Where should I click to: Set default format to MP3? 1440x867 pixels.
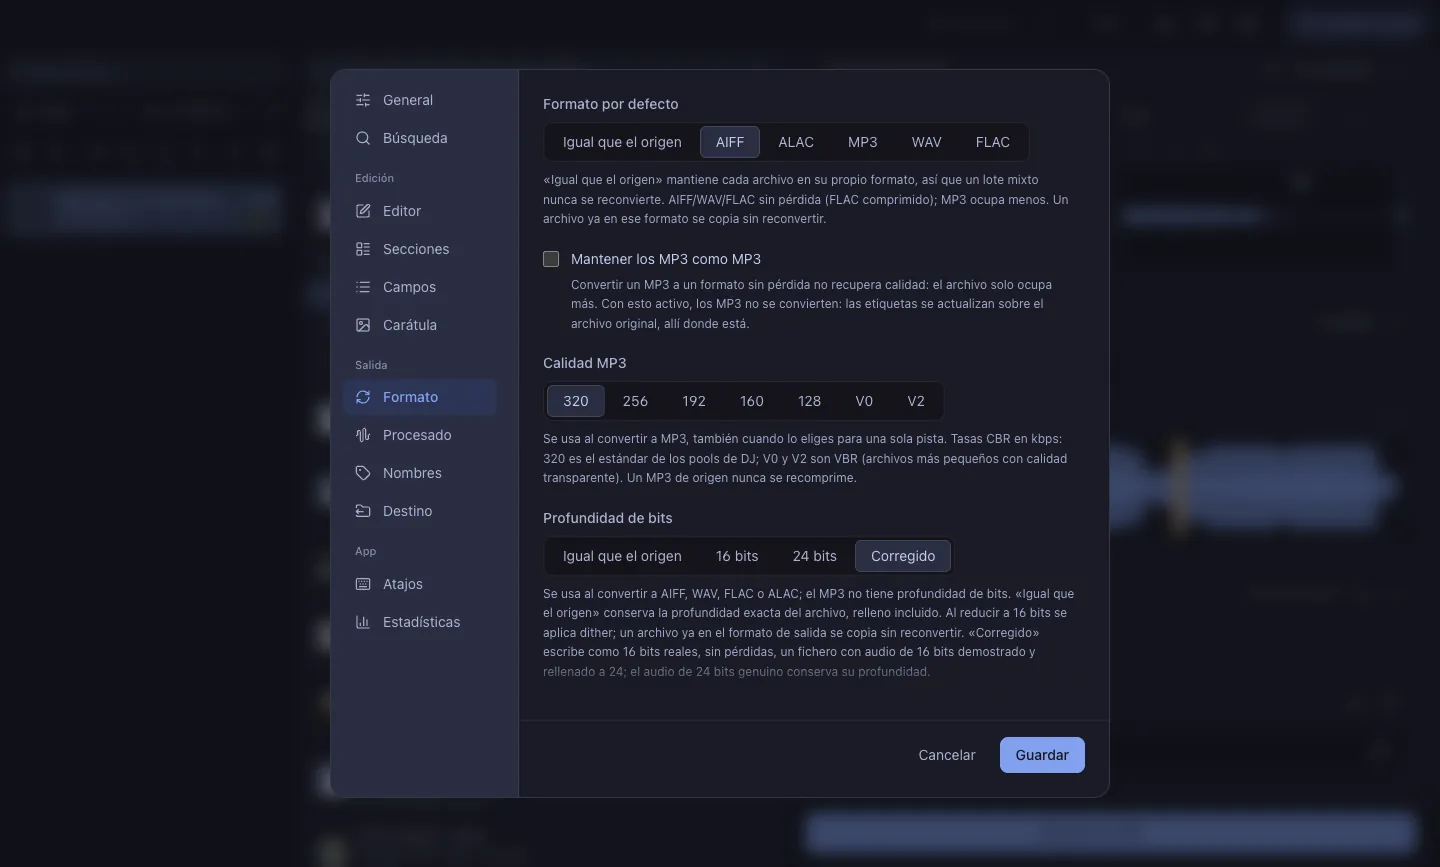863,142
